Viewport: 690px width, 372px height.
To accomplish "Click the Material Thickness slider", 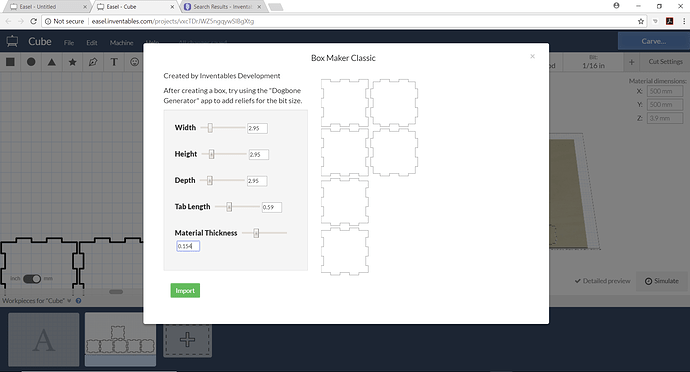I will click(x=264, y=233).
